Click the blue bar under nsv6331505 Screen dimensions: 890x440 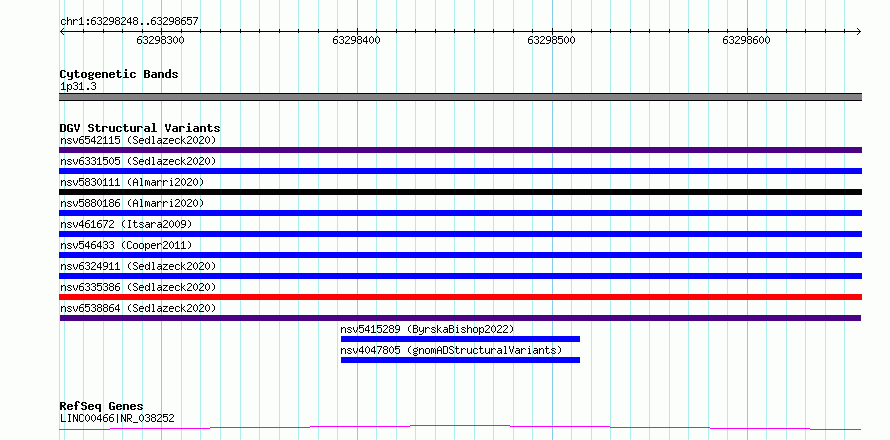point(460,171)
